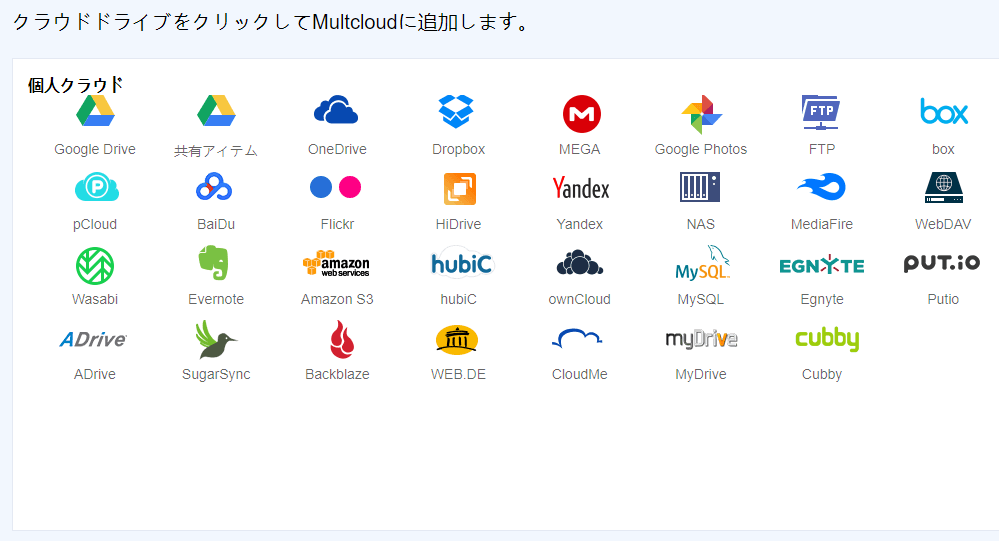Select the red Backblaze flame icon
This screenshot has width=999, height=541.
342,339
